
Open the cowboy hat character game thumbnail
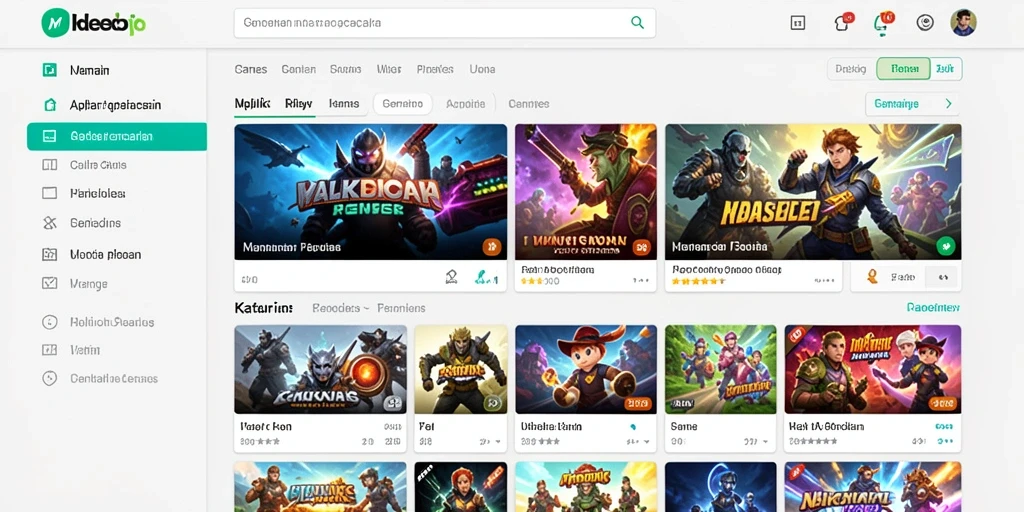tap(586, 369)
